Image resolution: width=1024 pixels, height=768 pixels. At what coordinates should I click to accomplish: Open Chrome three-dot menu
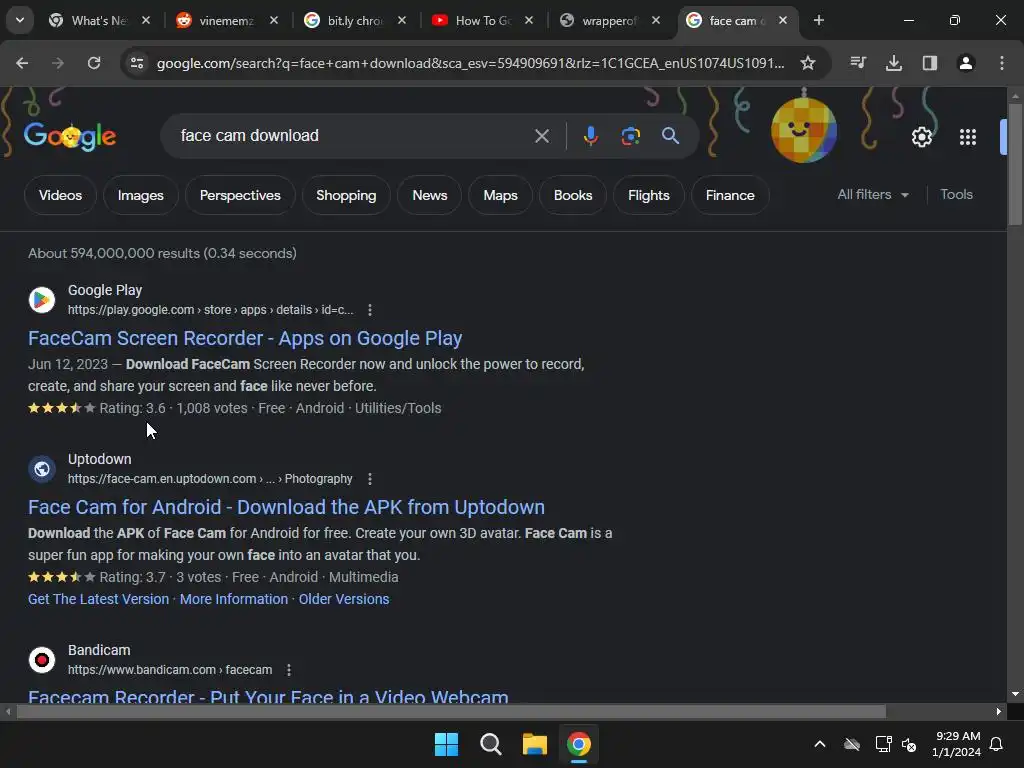(1002, 63)
